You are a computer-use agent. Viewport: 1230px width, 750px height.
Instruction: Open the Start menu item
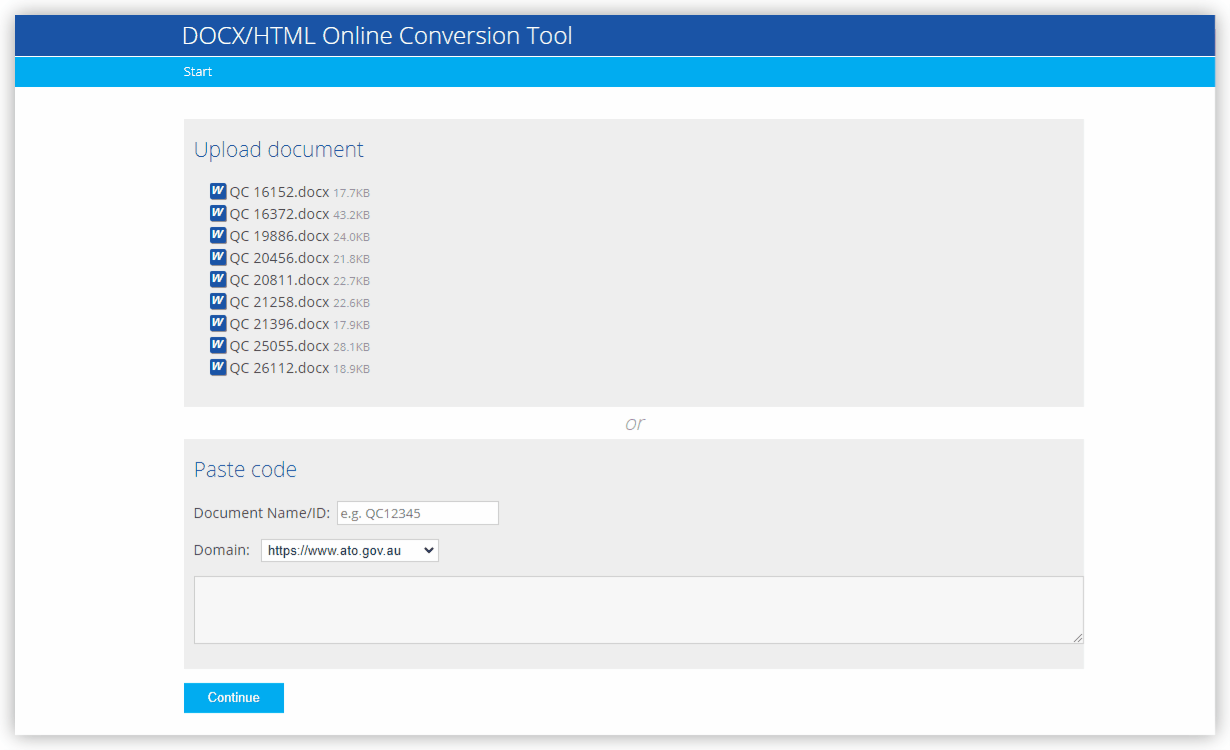point(198,72)
